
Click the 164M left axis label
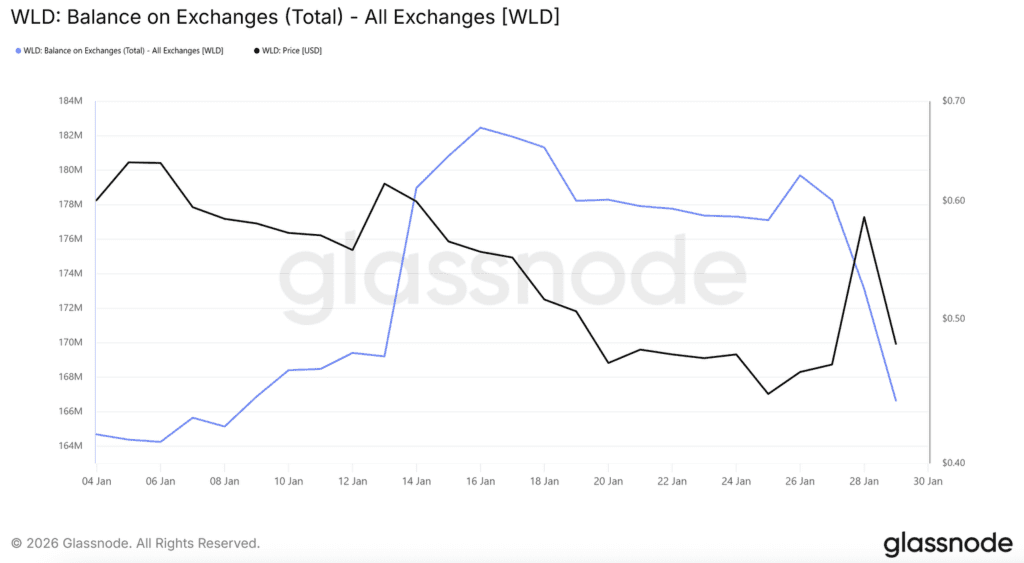(x=70, y=446)
